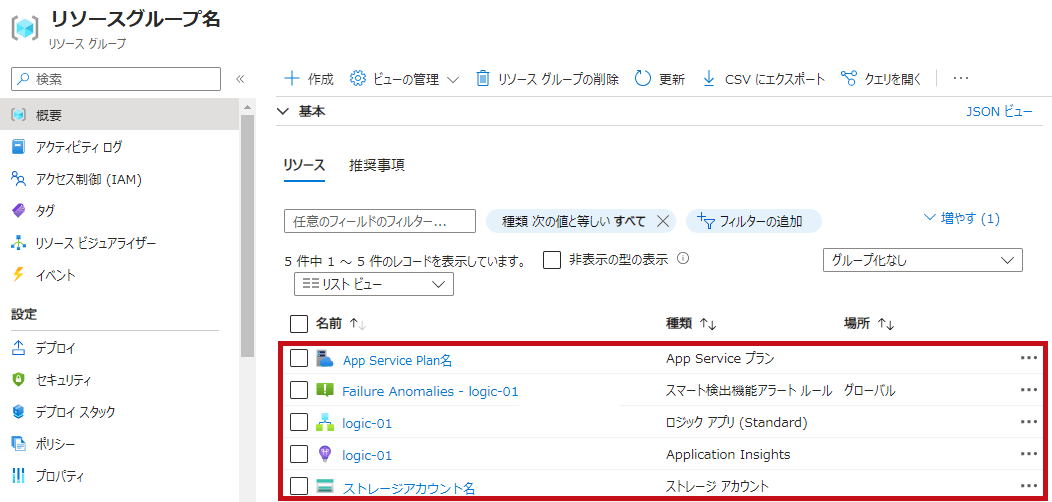This screenshot has height=502, width=1052.
Task: Click the 作成 plus icon
Action: 292,79
